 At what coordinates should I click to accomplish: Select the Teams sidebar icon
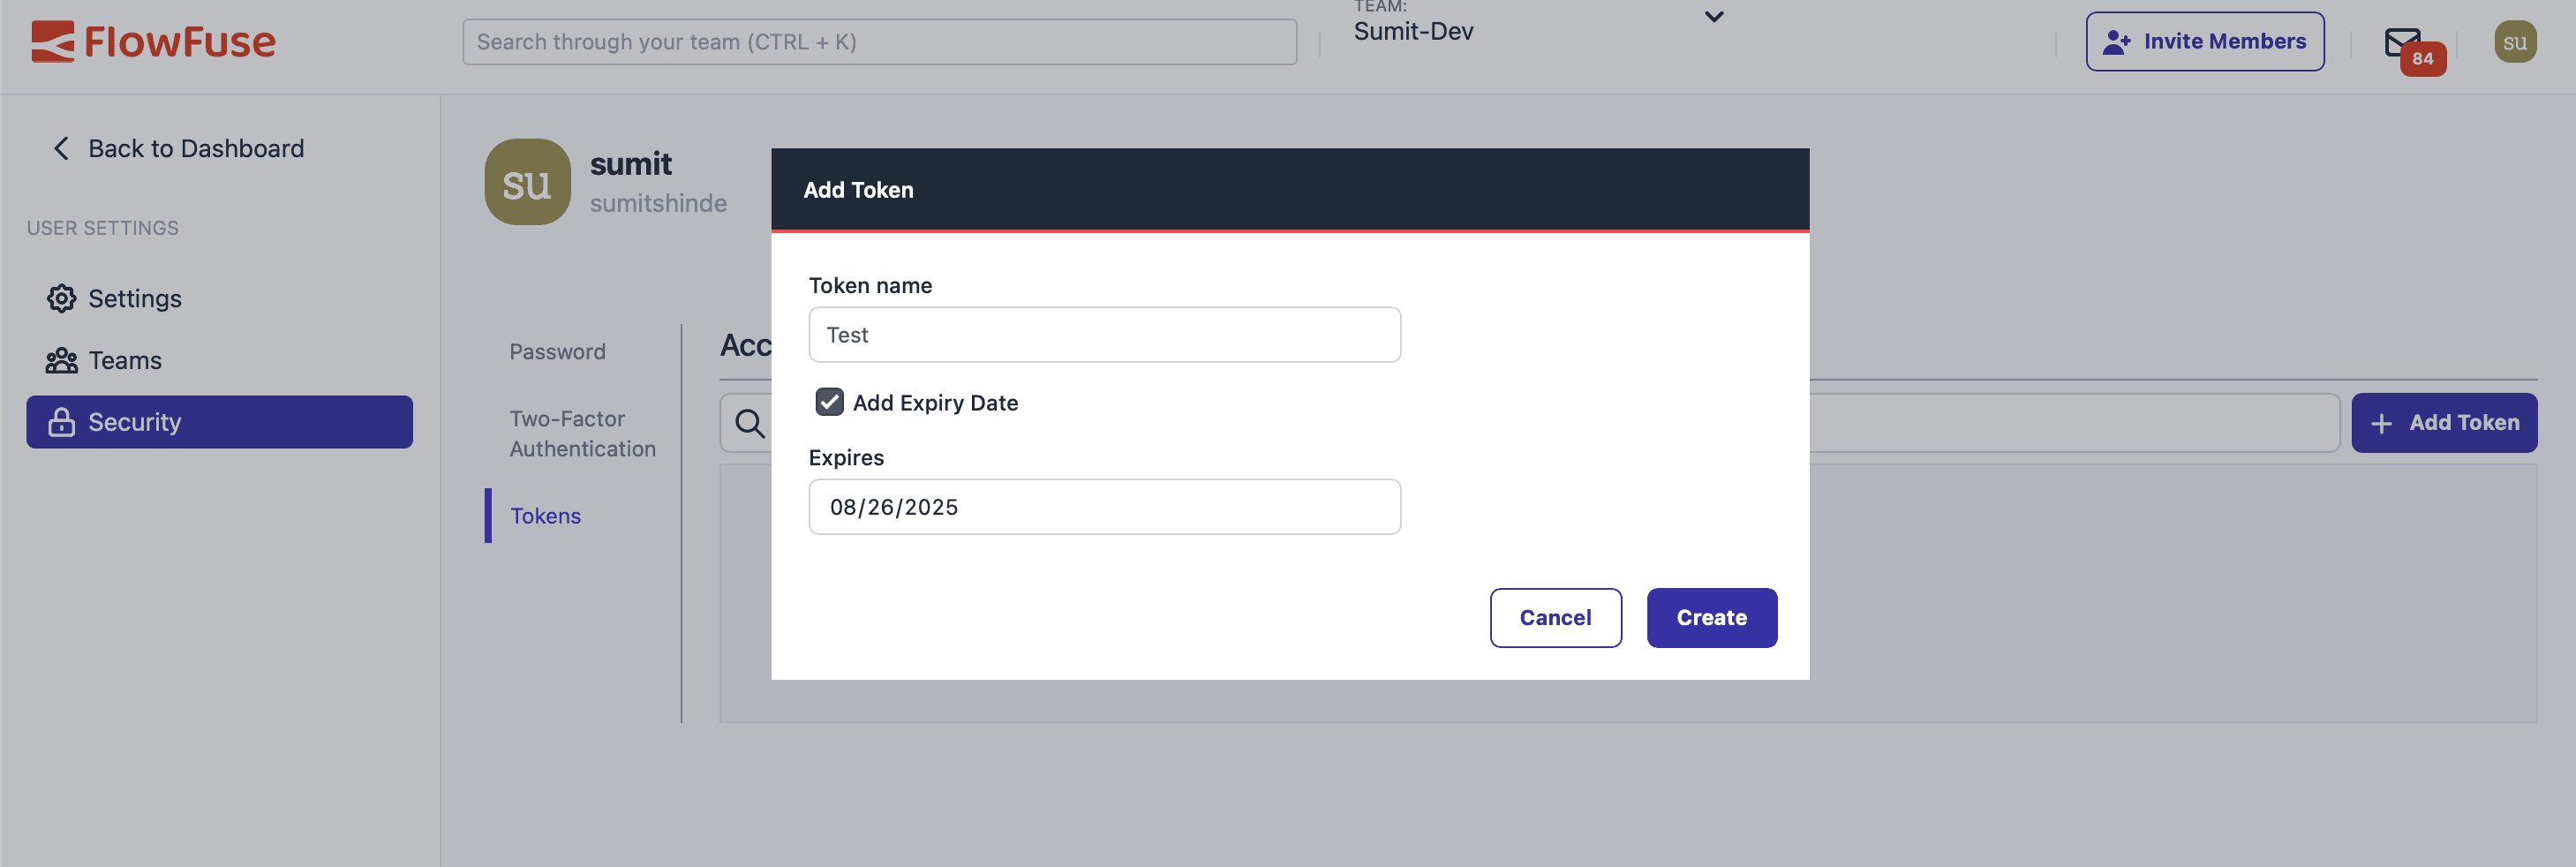(61, 359)
